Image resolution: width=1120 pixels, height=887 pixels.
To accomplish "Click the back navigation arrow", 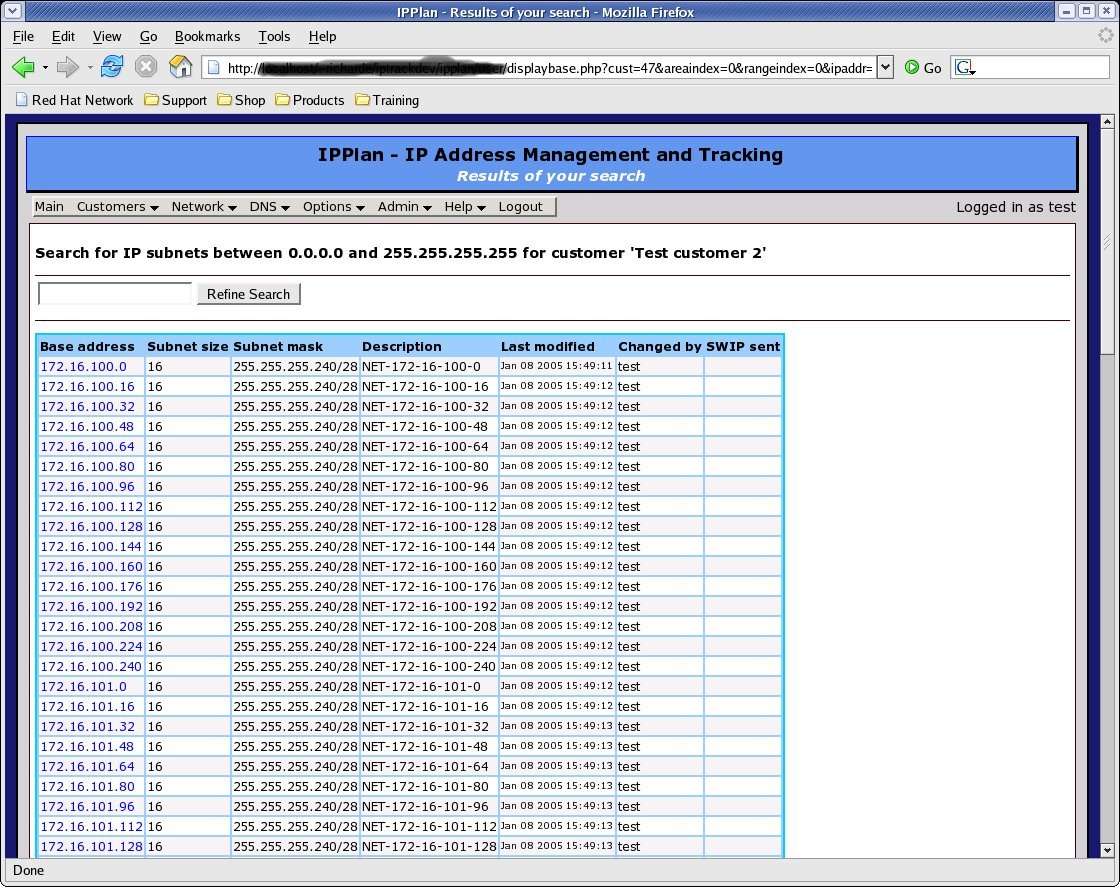I will (24, 67).
